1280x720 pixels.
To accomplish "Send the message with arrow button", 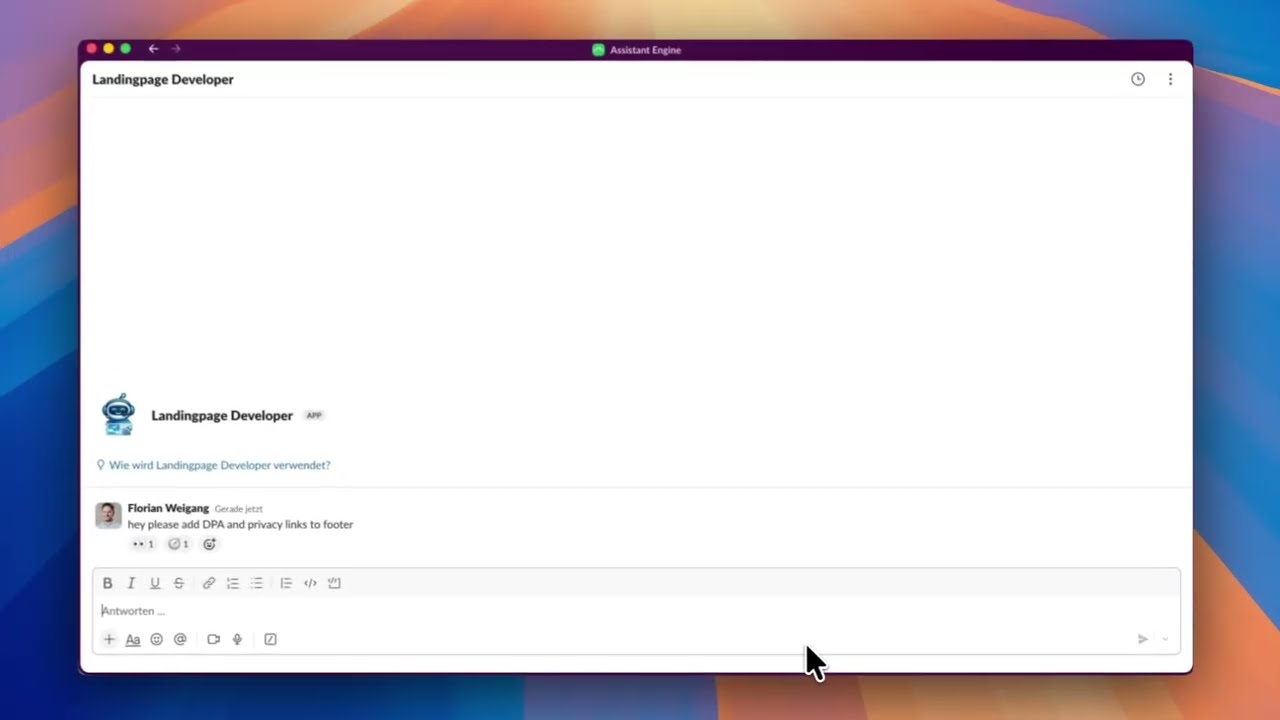I will (1143, 639).
